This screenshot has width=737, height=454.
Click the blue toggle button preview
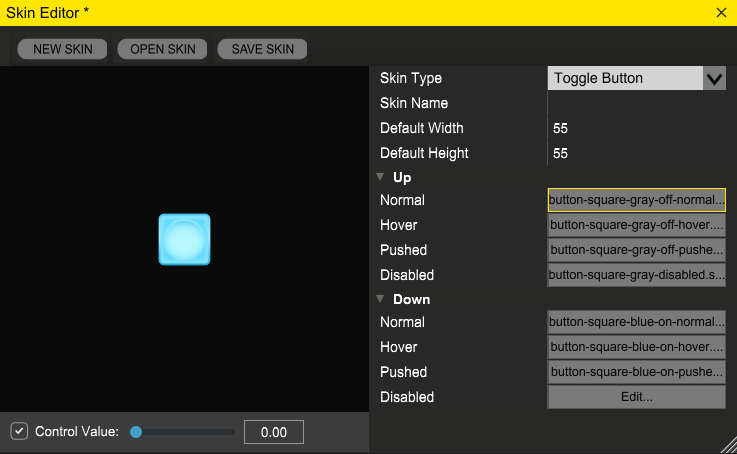tap(184, 240)
